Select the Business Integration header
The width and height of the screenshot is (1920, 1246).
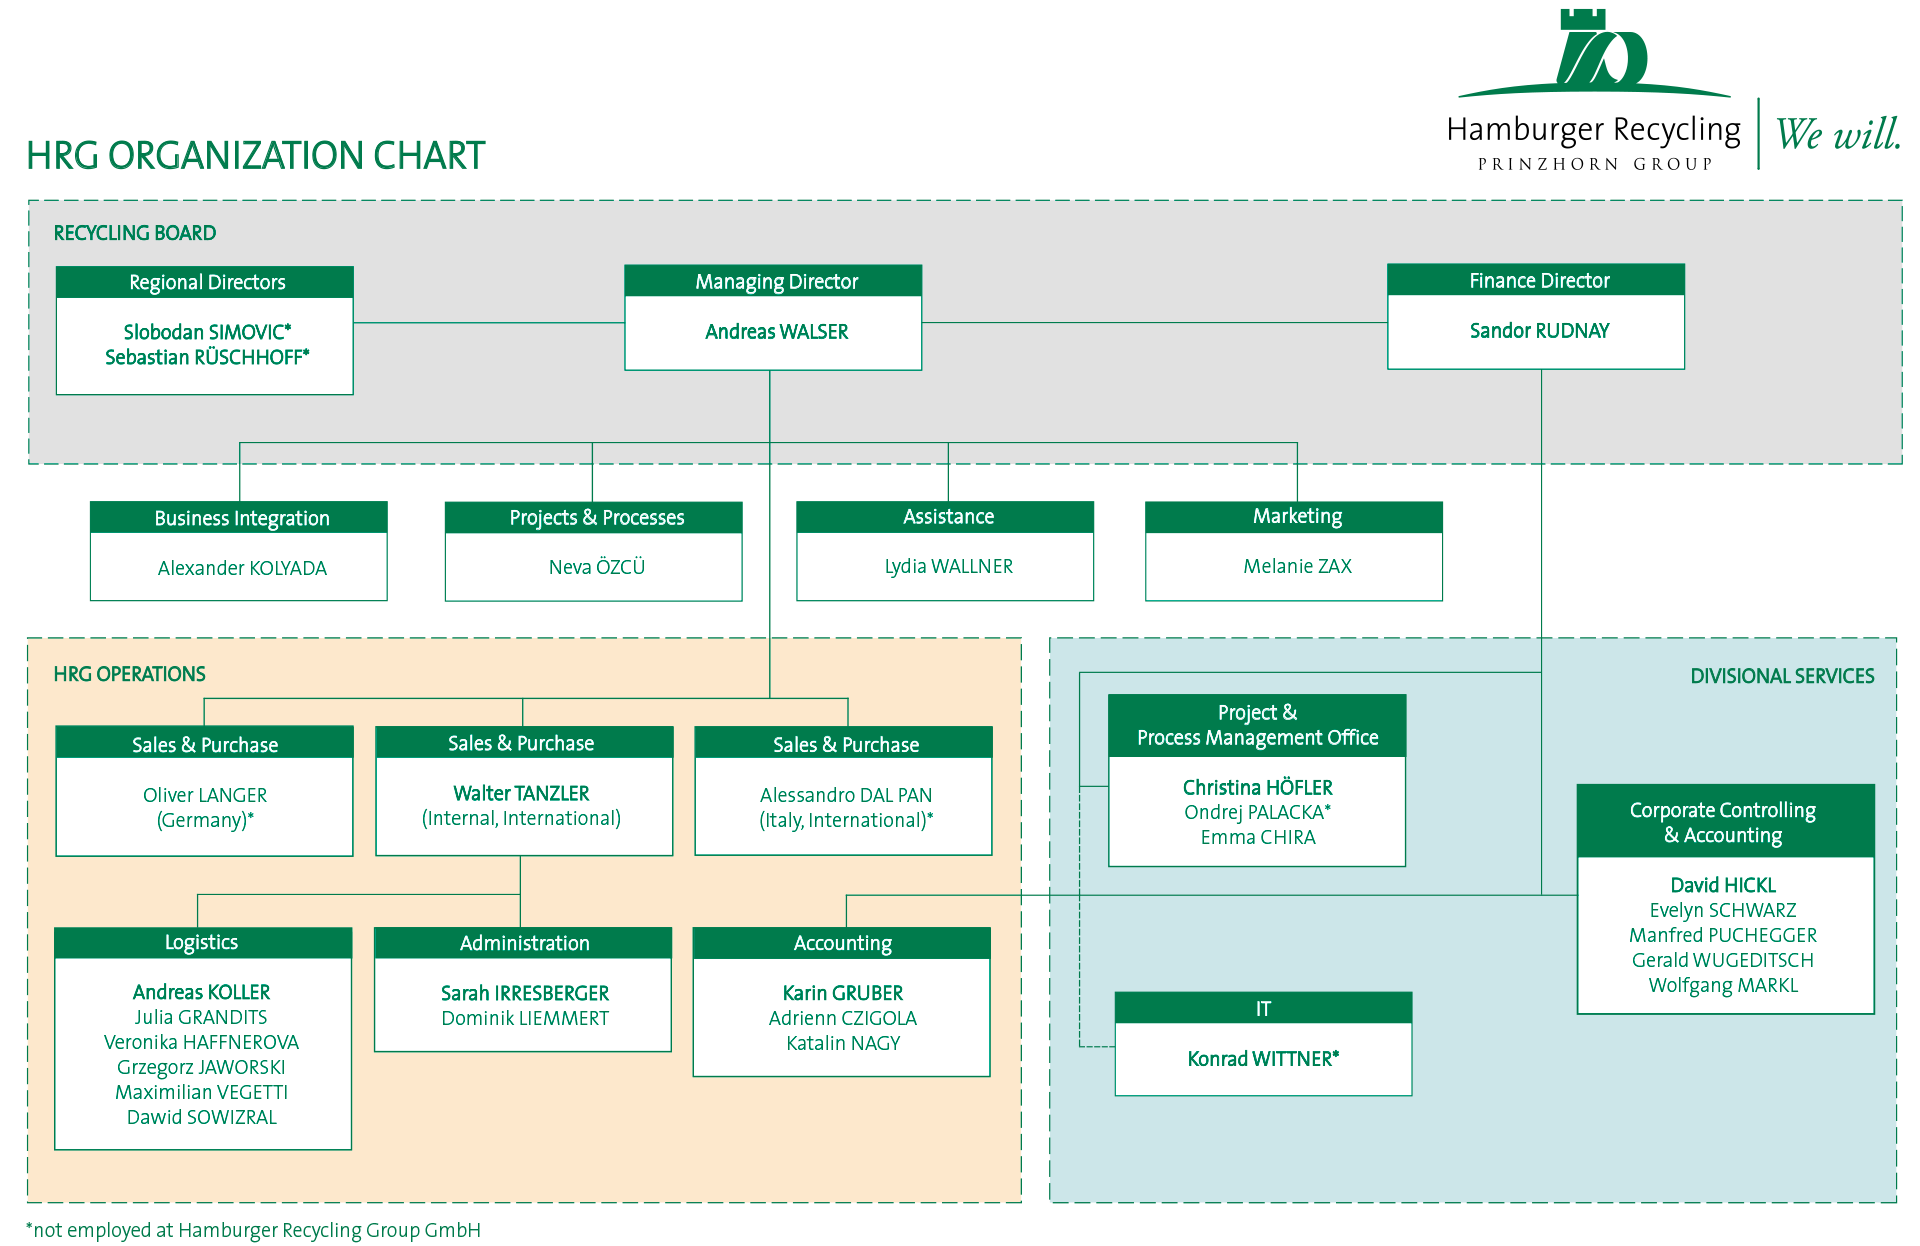click(239, 517)
